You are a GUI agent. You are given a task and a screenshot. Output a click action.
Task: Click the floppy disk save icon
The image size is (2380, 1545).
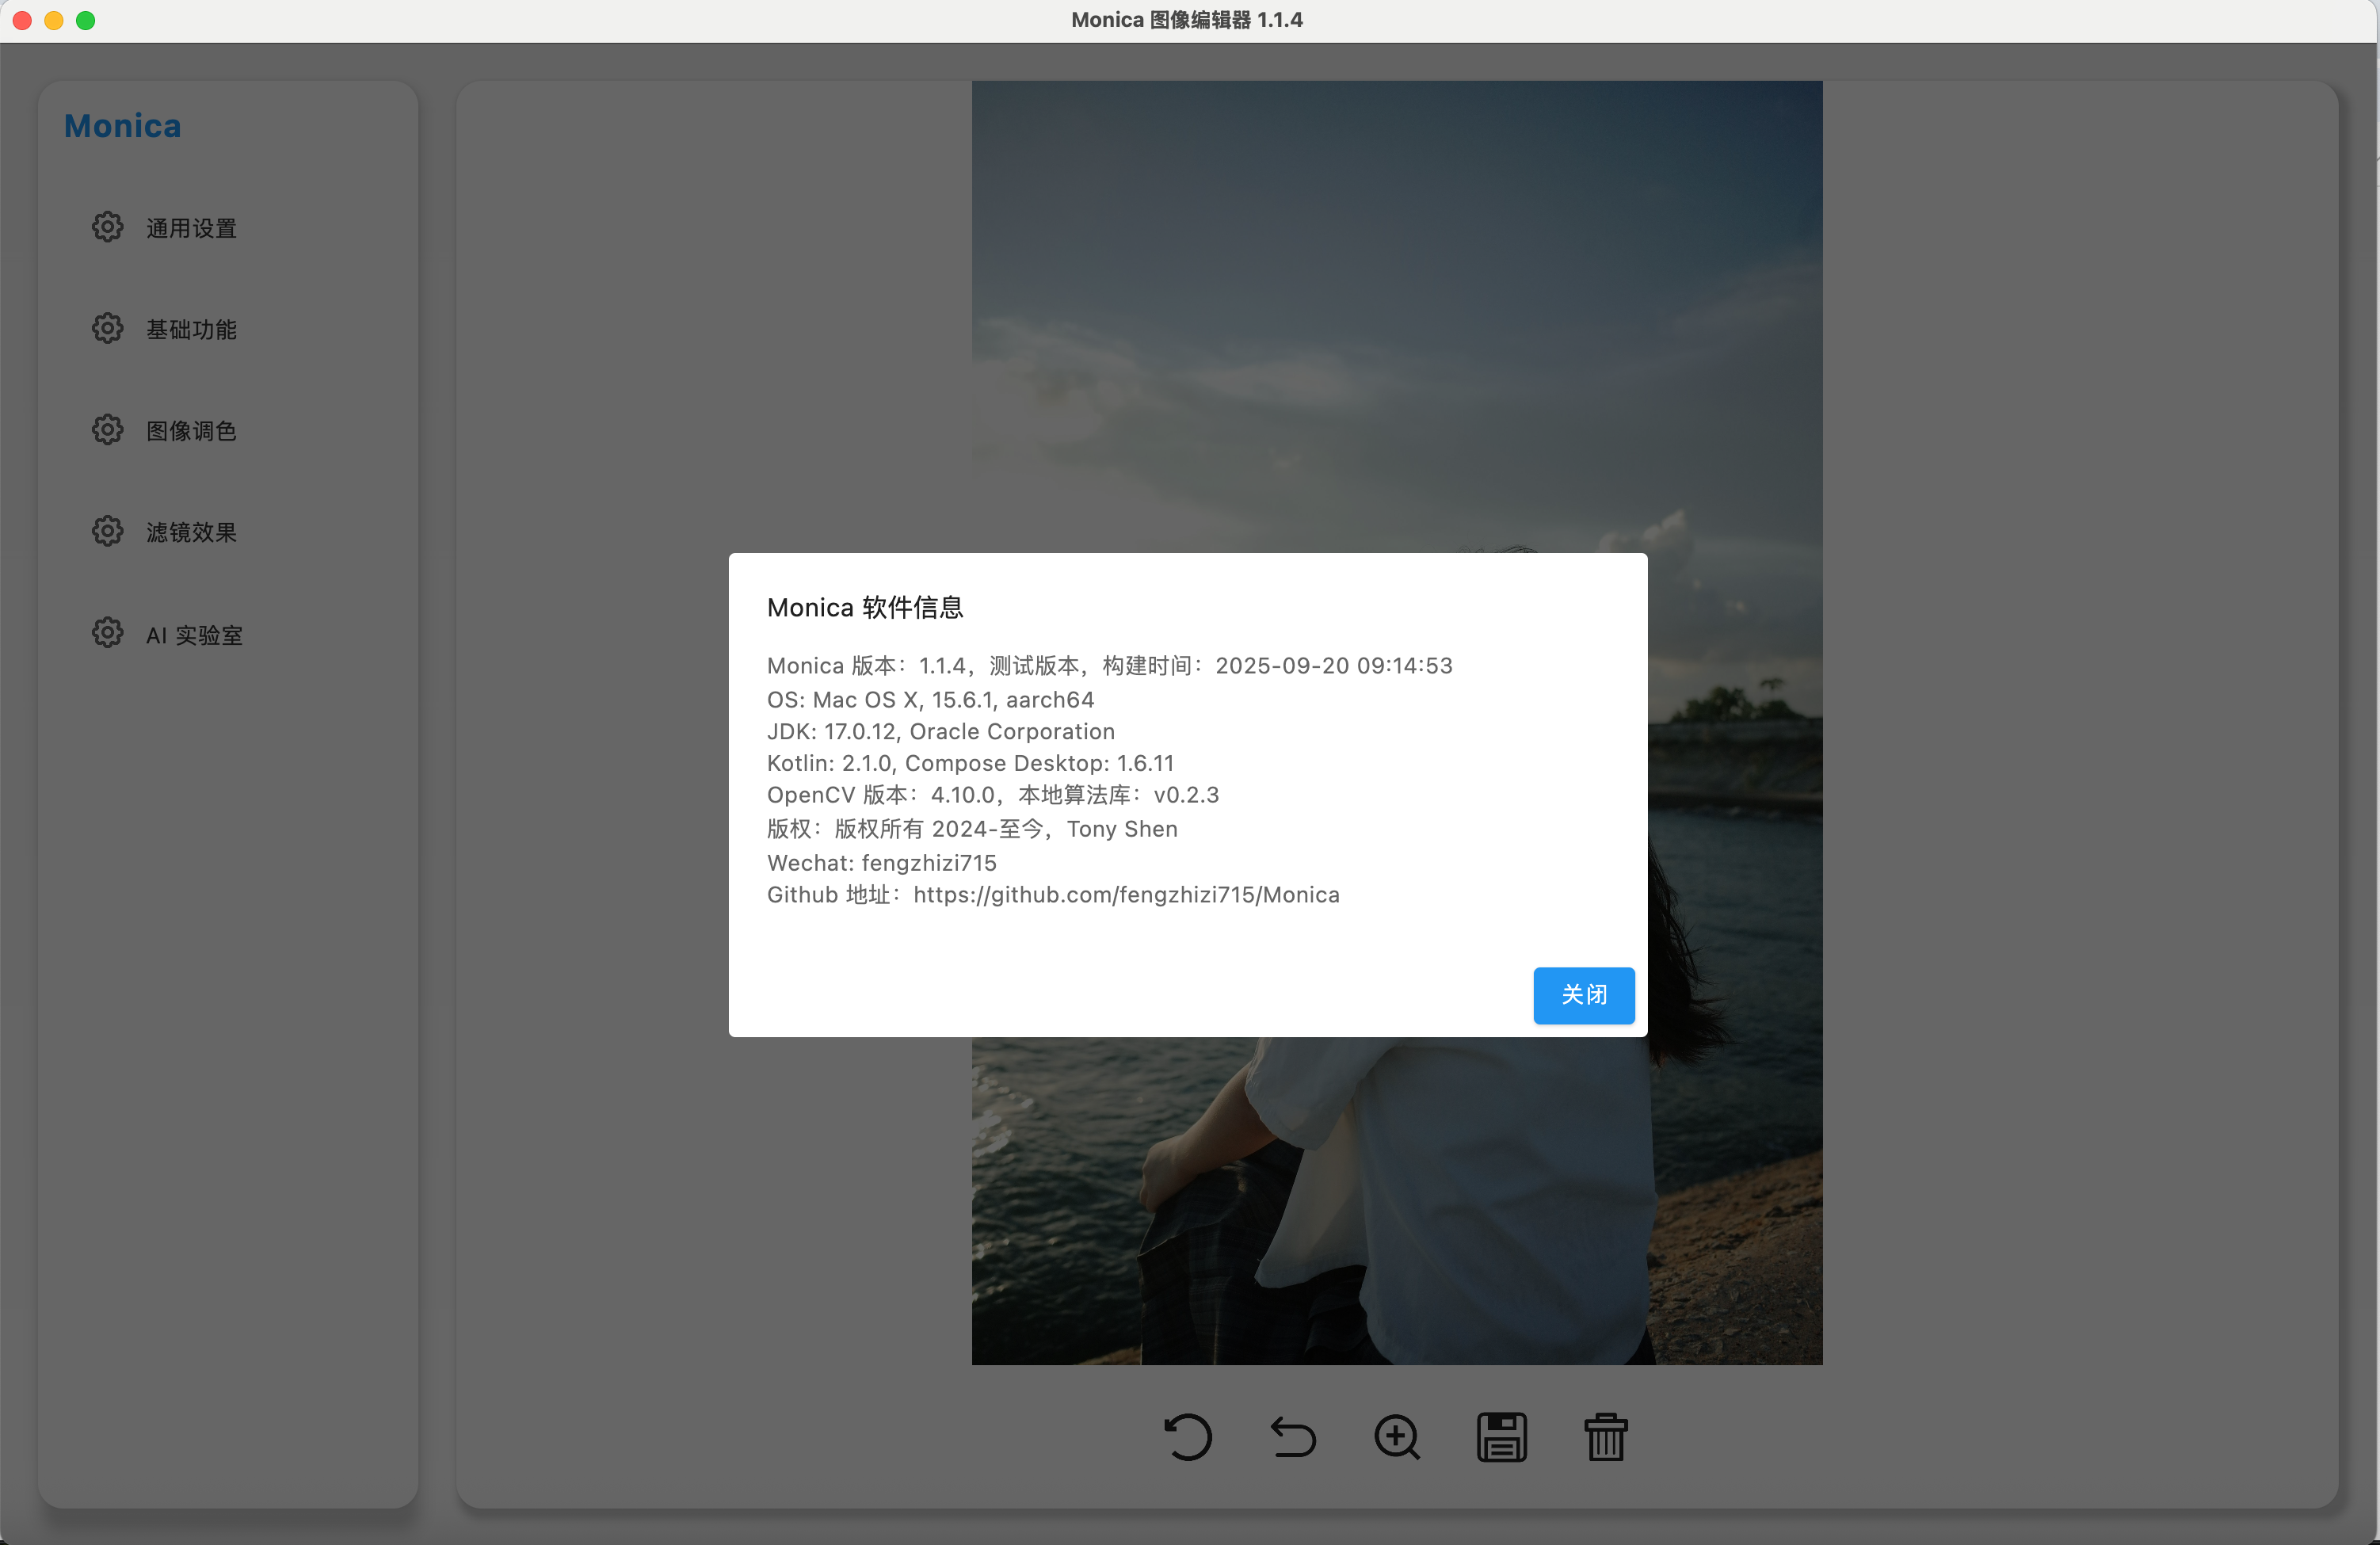[1501, 1438]
